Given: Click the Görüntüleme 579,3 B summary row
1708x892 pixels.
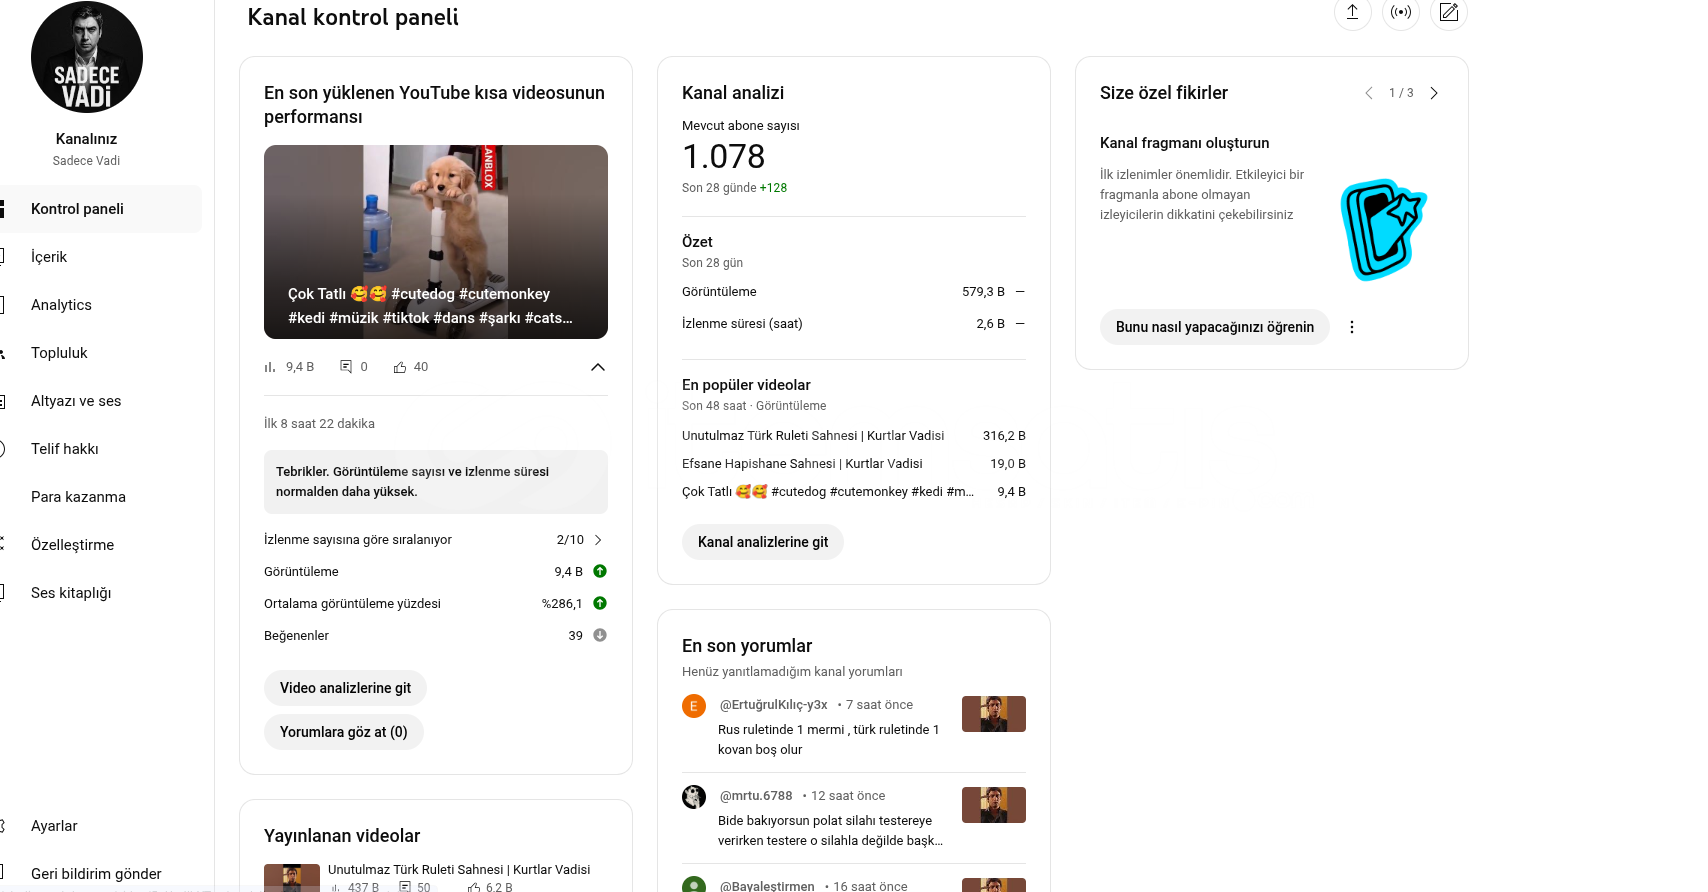Looking at the screenshot, I should point(854,292).
